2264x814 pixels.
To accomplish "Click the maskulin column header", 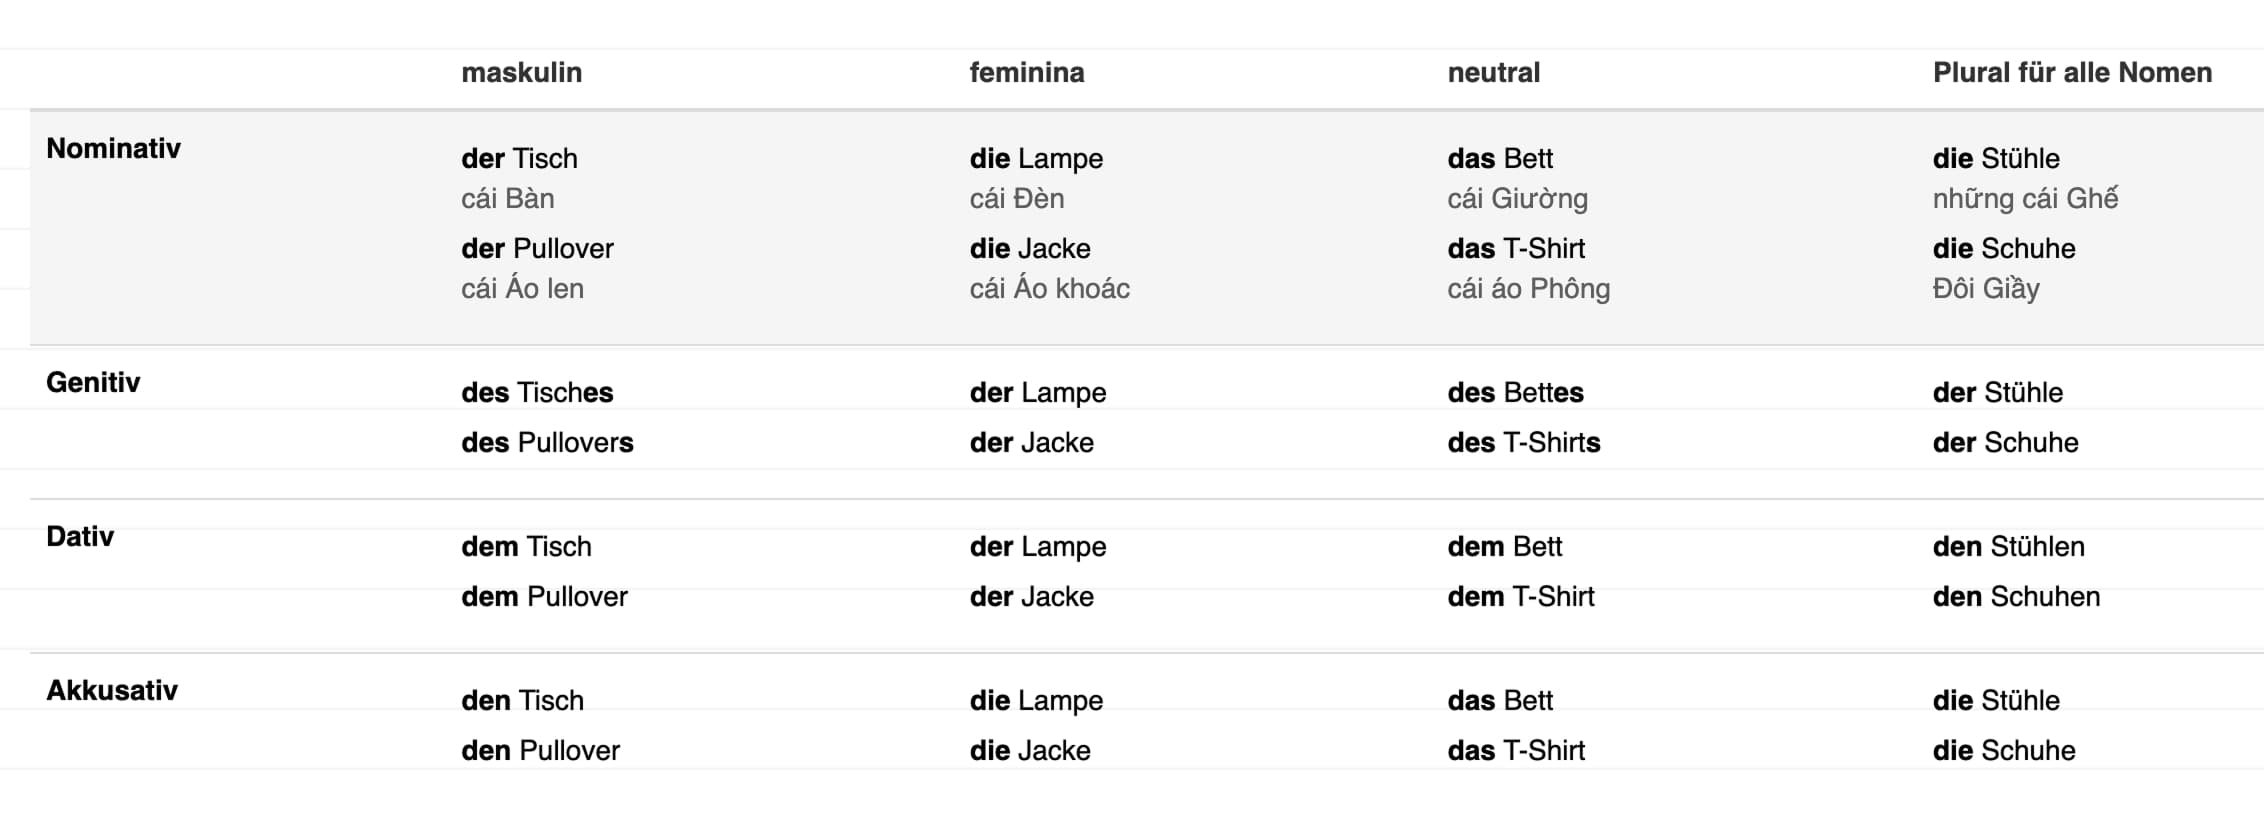I will [x=521, y=73].
